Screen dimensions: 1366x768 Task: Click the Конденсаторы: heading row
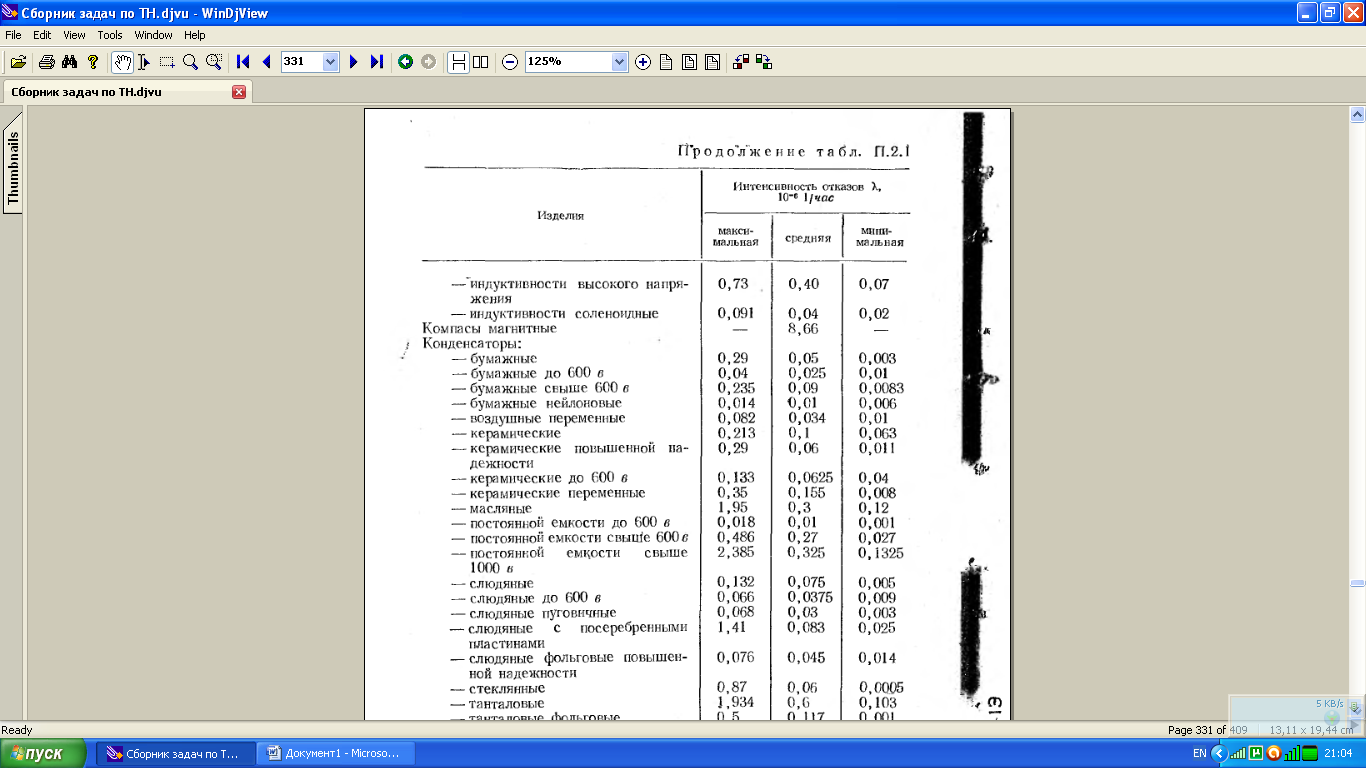click(474, 343)
